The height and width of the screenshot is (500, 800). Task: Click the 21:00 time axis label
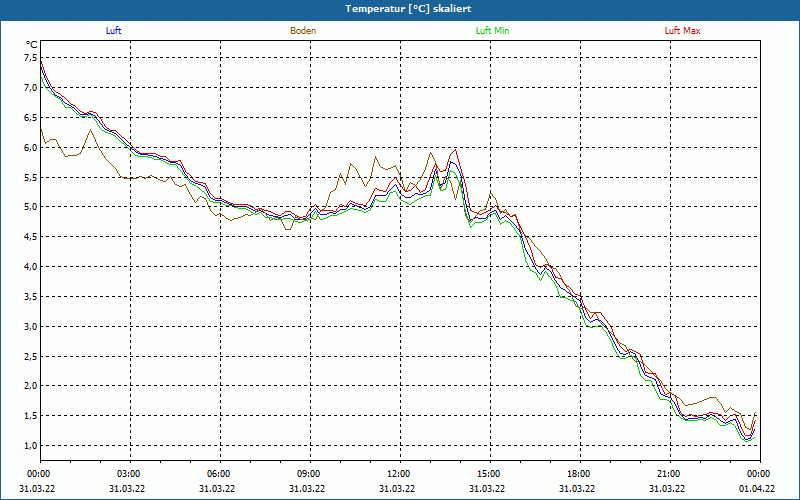[670, 474]
